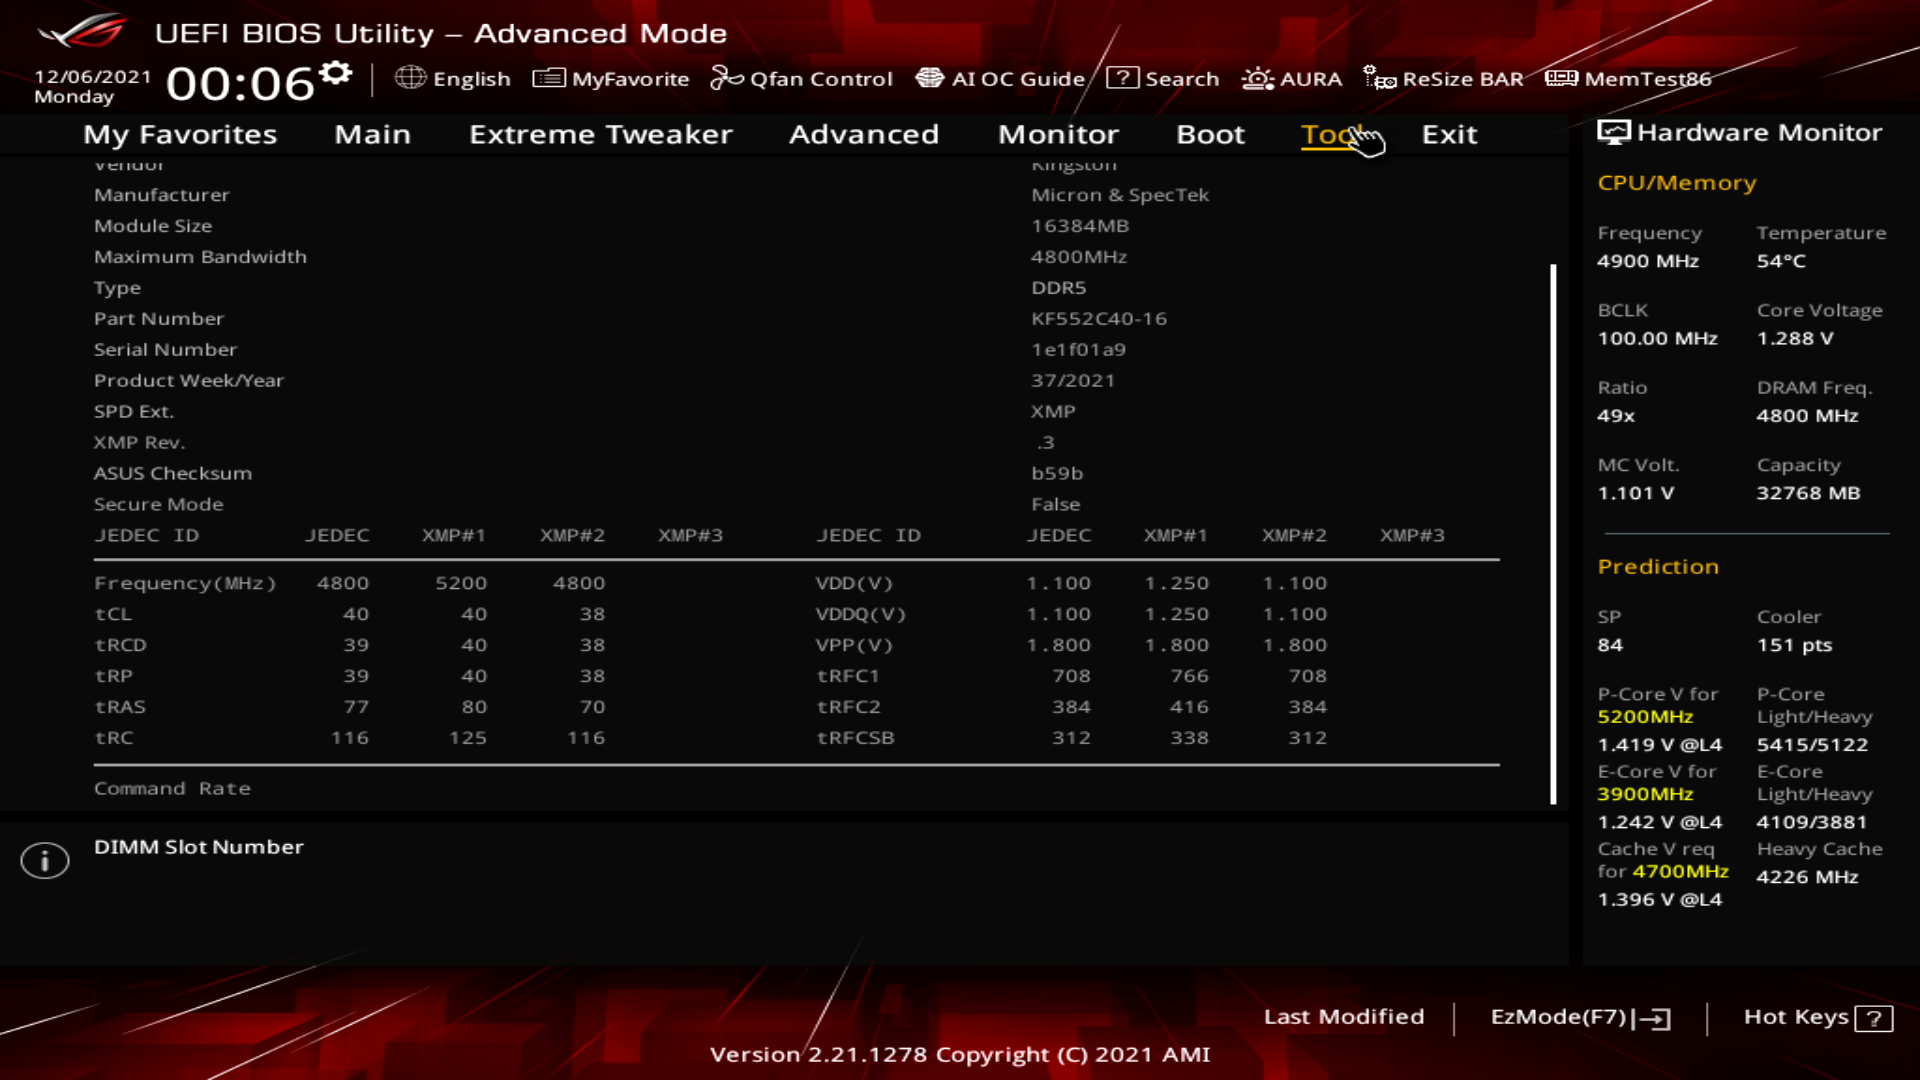Screen dimensions: 1920x1080
Task: Open MyFavorite list icon
Action: pyautogui.click(x=549, y=78)
